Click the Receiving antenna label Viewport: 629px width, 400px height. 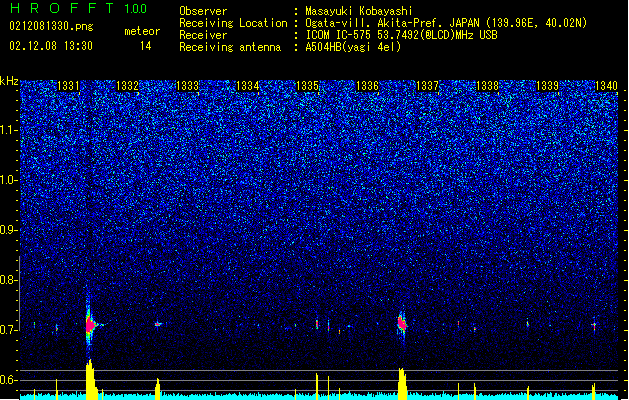point(230,47)
